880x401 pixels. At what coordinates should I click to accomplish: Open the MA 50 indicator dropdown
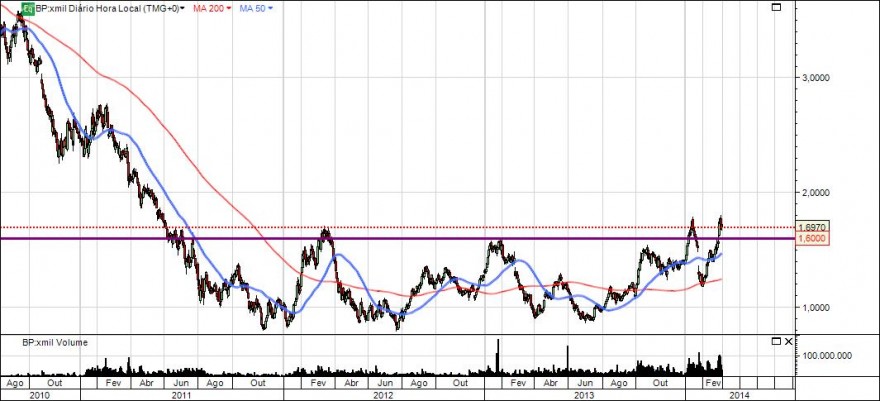click(256, 8)
